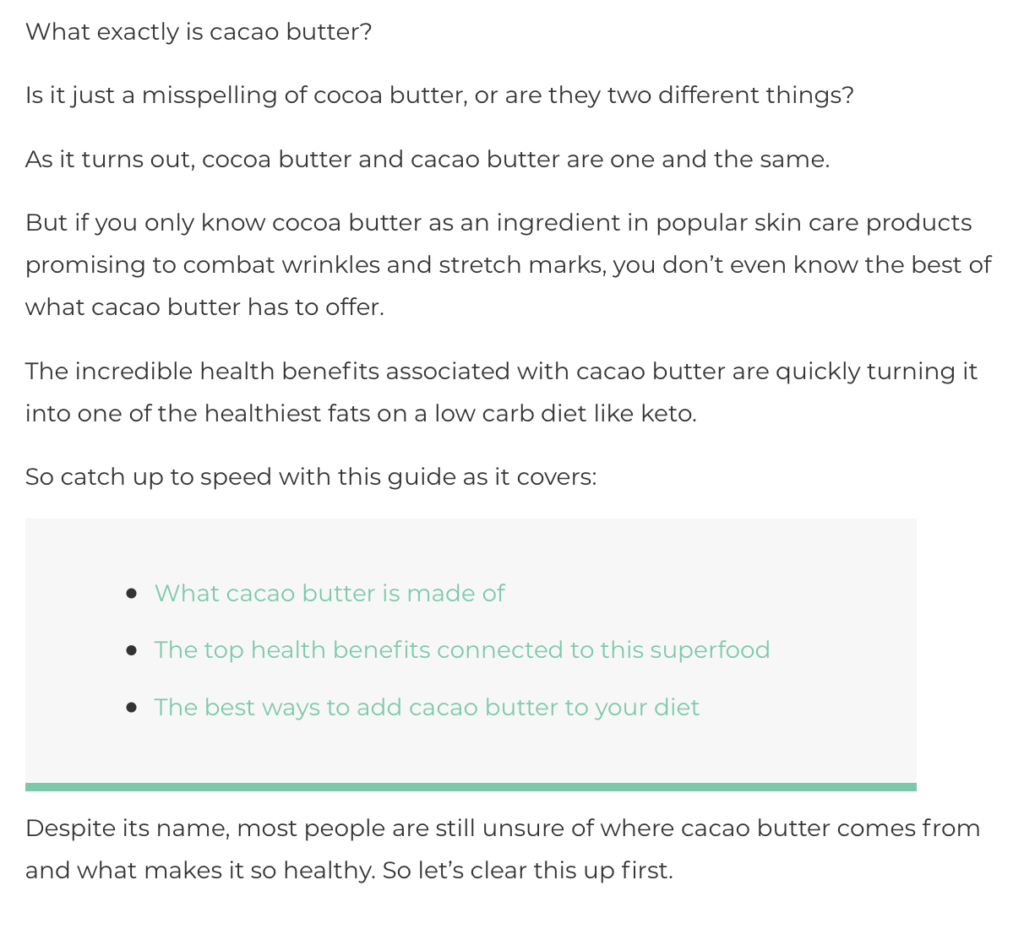Click the line 'So catch up to speed'
The width and height of the screenshot is (1024, 929).
coord(311,477)
